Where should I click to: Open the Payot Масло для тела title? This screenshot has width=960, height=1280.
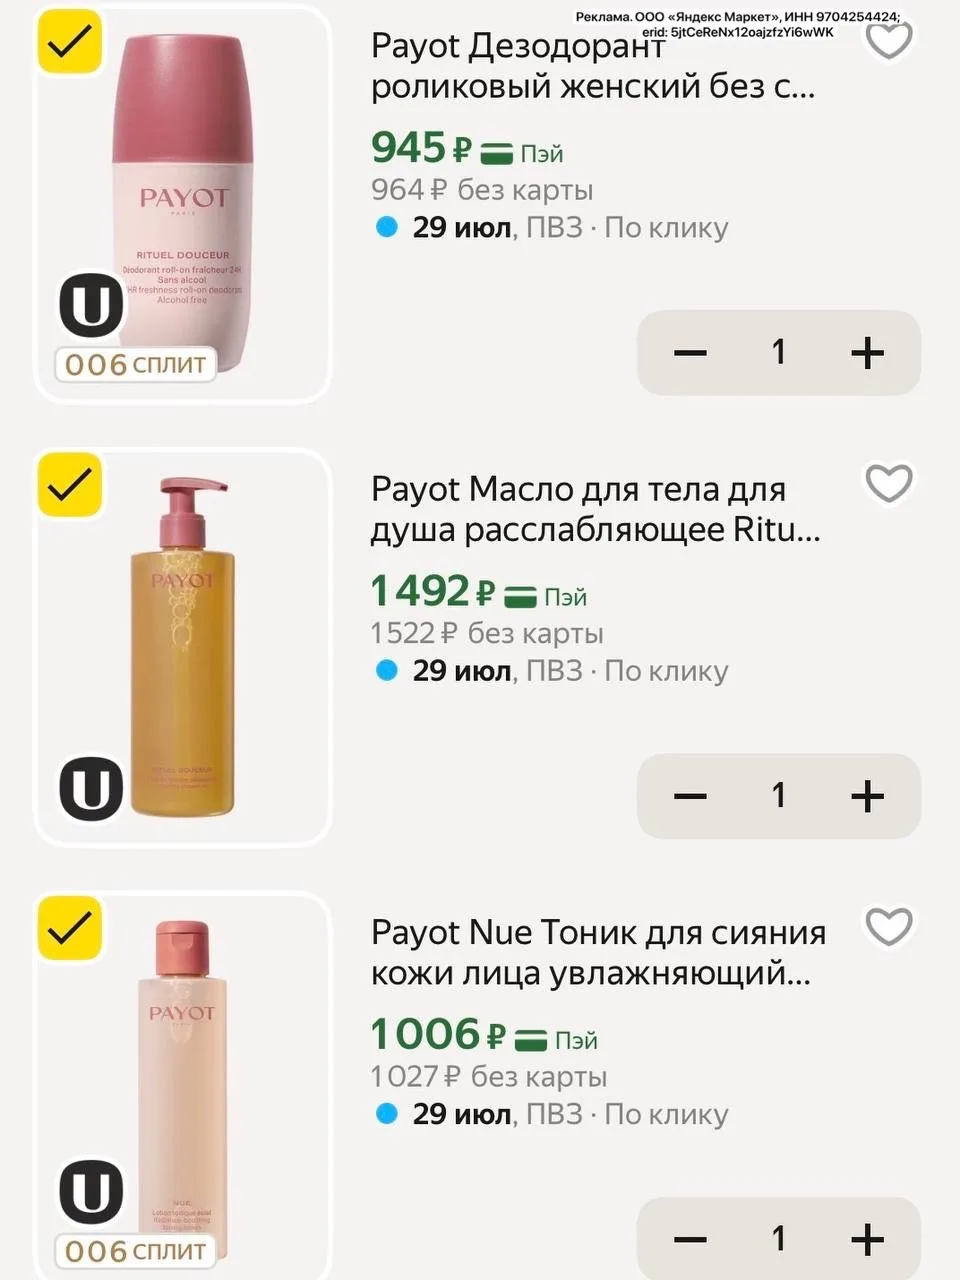click(x=596, y=510)
